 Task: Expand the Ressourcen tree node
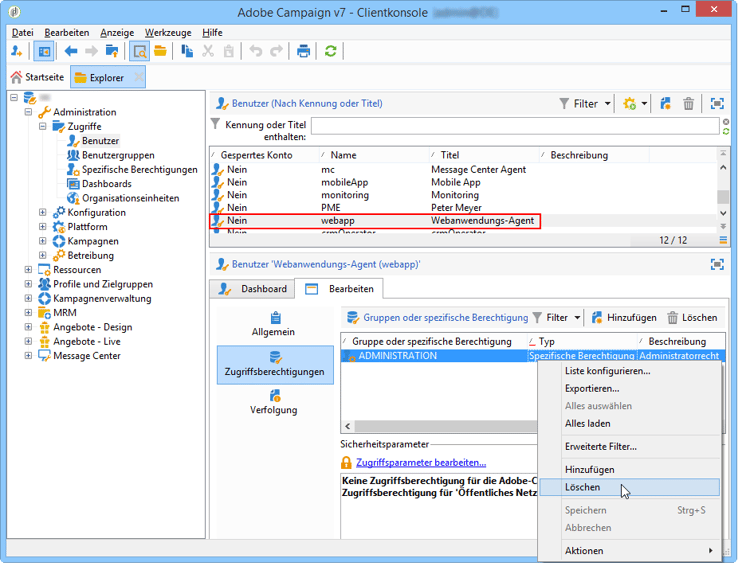pyautogui.click(x=28, y=270)
